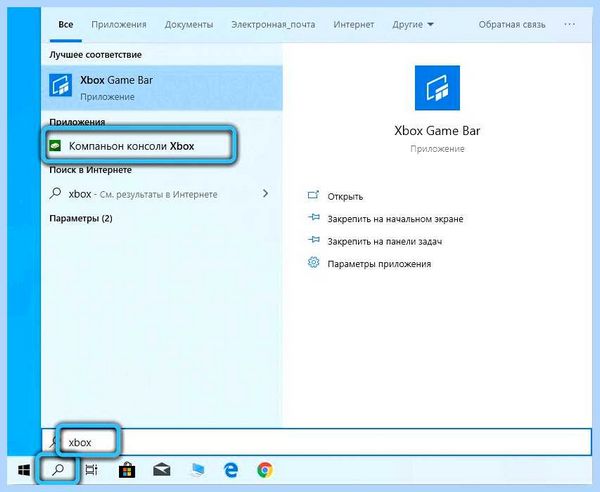Click the taskbar search magnifier icon
This screenshot has height=492, width=600.
tap(58, 470)
